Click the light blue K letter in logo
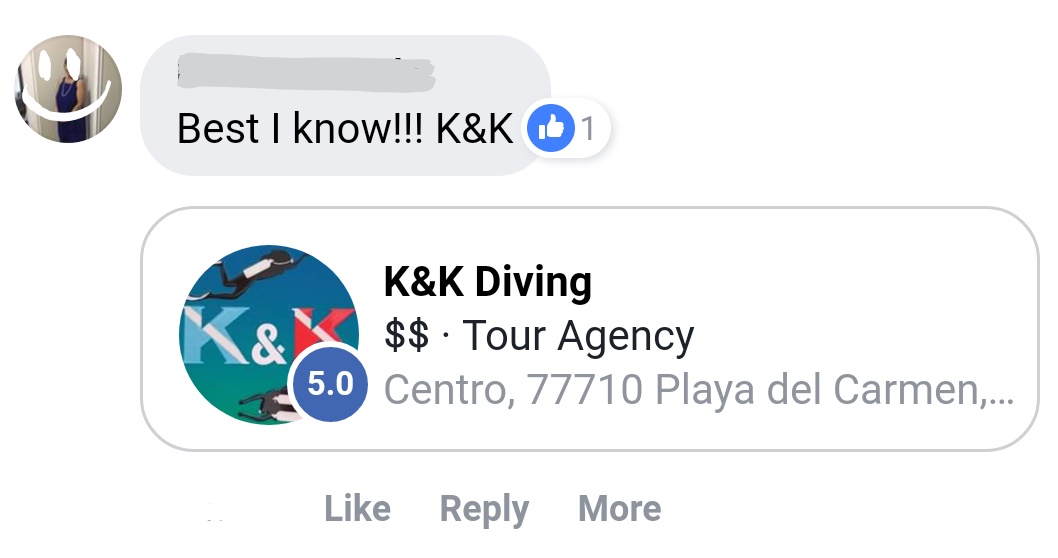 216,335
